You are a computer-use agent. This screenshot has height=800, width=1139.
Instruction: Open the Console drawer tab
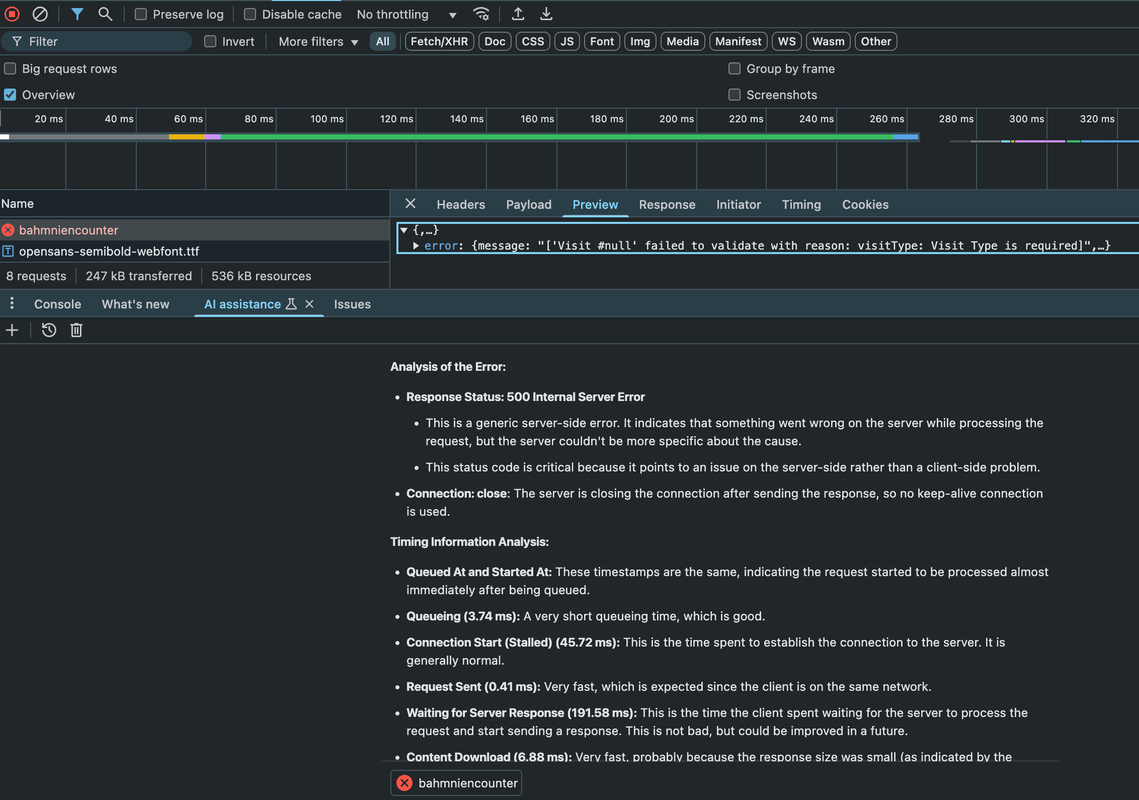coord(57,304)
